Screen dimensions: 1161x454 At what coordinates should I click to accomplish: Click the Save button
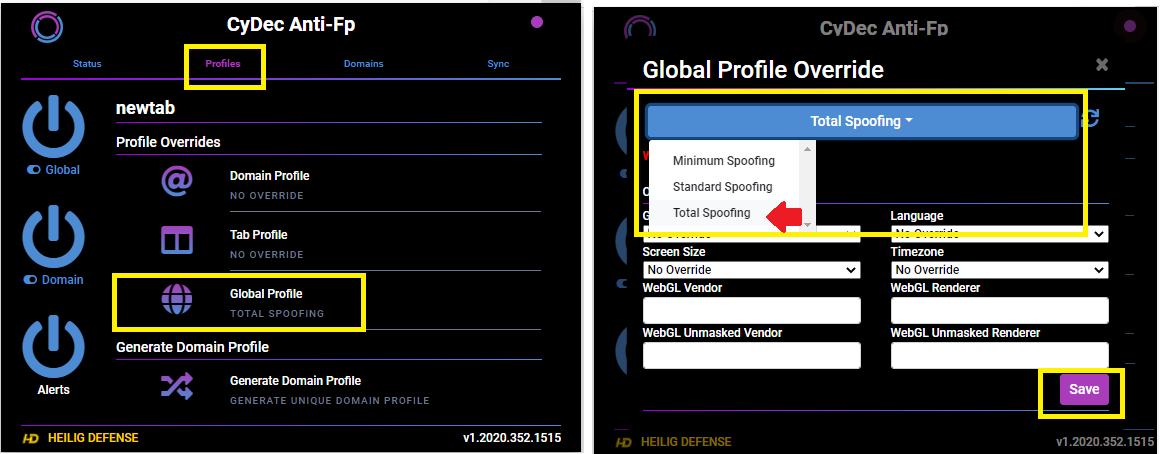(x=1084, y=390)
